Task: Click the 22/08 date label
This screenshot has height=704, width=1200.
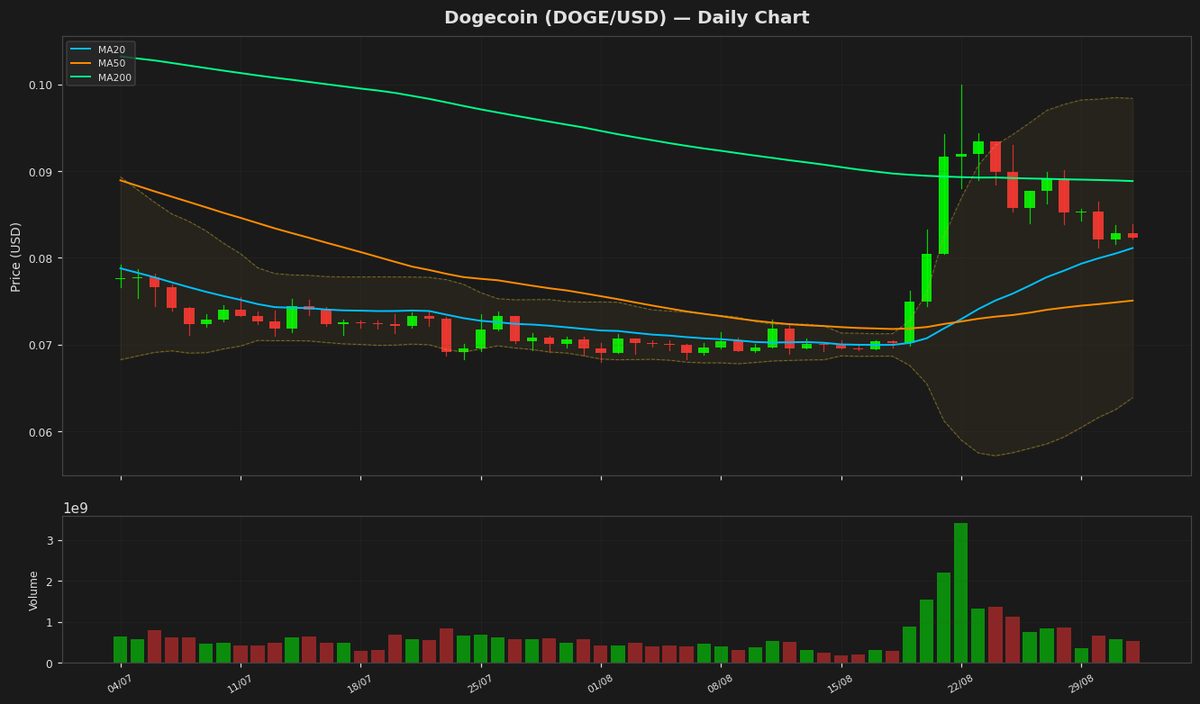Action: pyautogui.click(x=959, y=685)
